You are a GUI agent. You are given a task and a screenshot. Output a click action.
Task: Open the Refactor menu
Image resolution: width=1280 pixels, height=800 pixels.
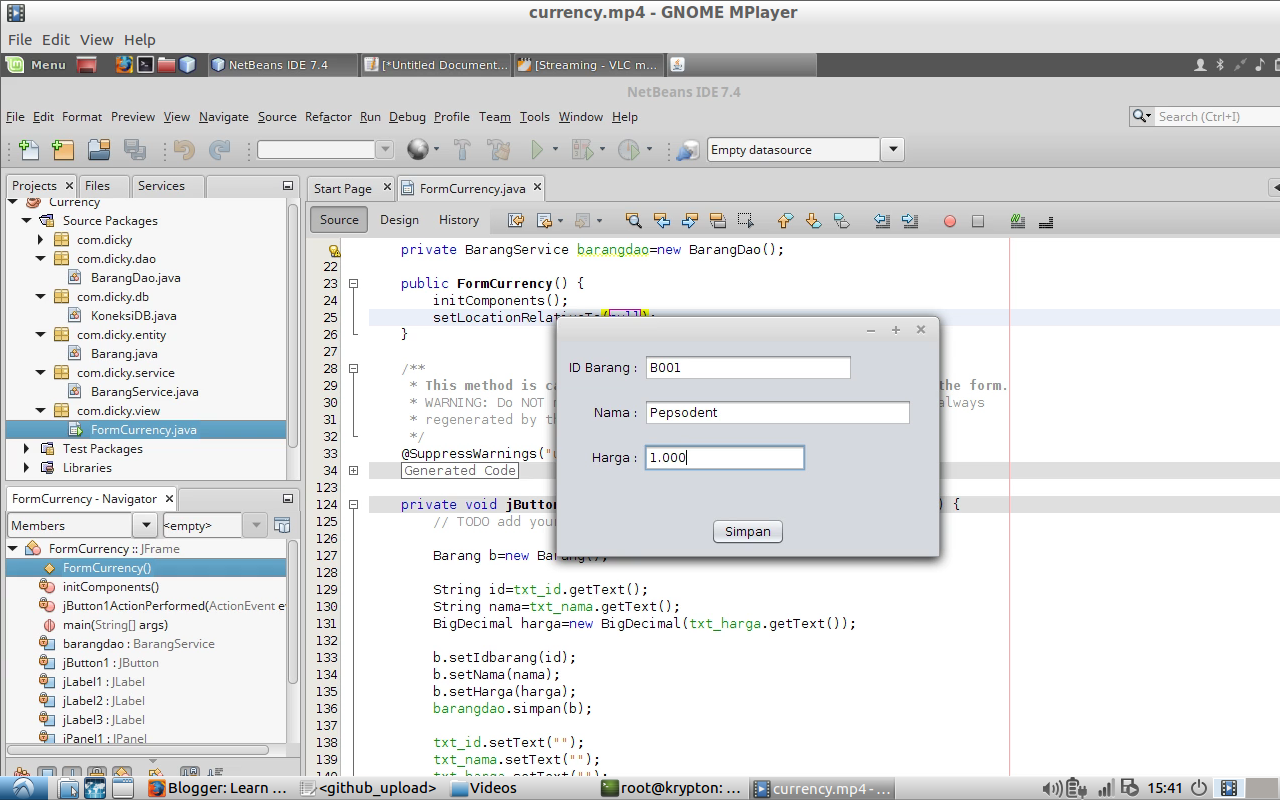[327, 117]
